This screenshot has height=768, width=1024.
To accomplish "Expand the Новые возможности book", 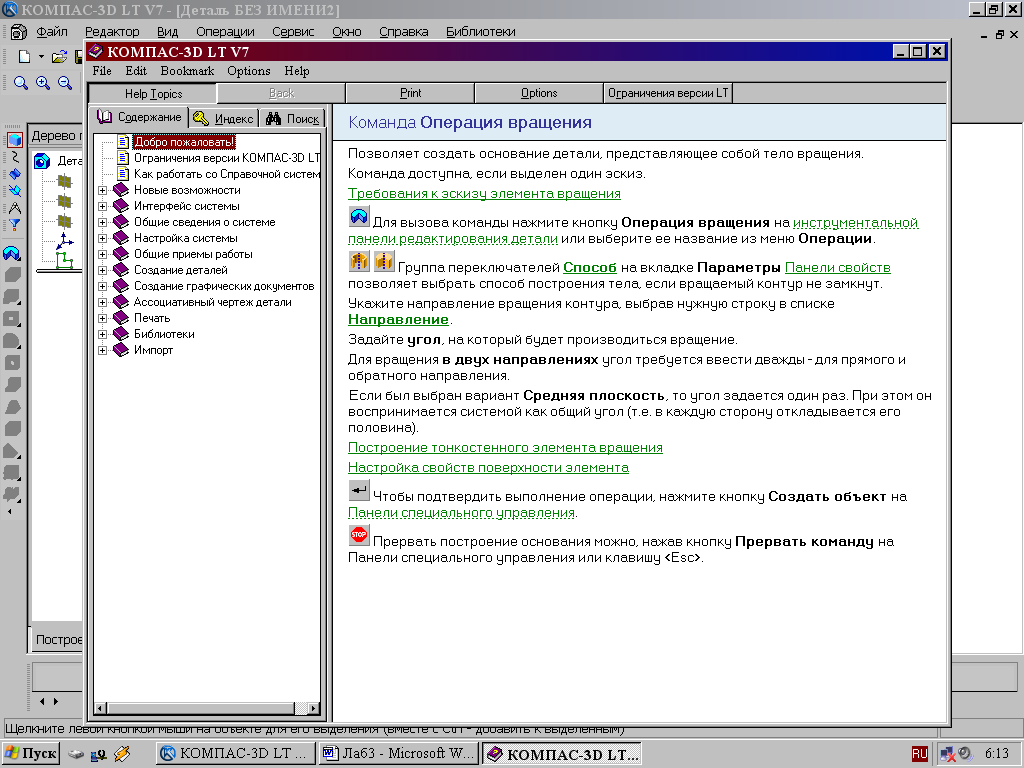I will (x=103, y=190).
